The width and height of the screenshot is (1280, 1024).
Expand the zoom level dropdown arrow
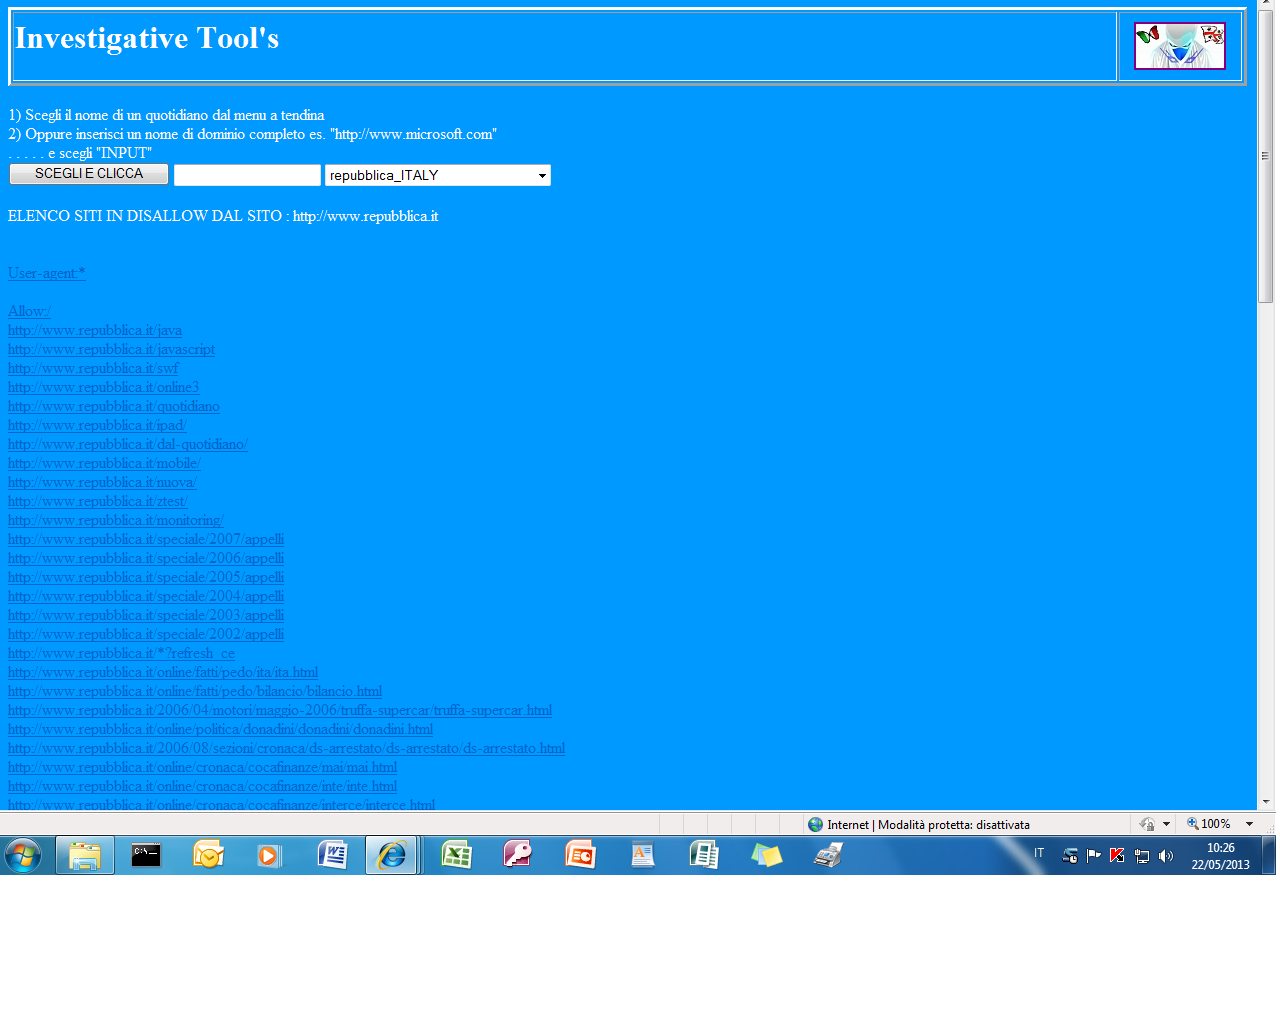click(1249, 824)
